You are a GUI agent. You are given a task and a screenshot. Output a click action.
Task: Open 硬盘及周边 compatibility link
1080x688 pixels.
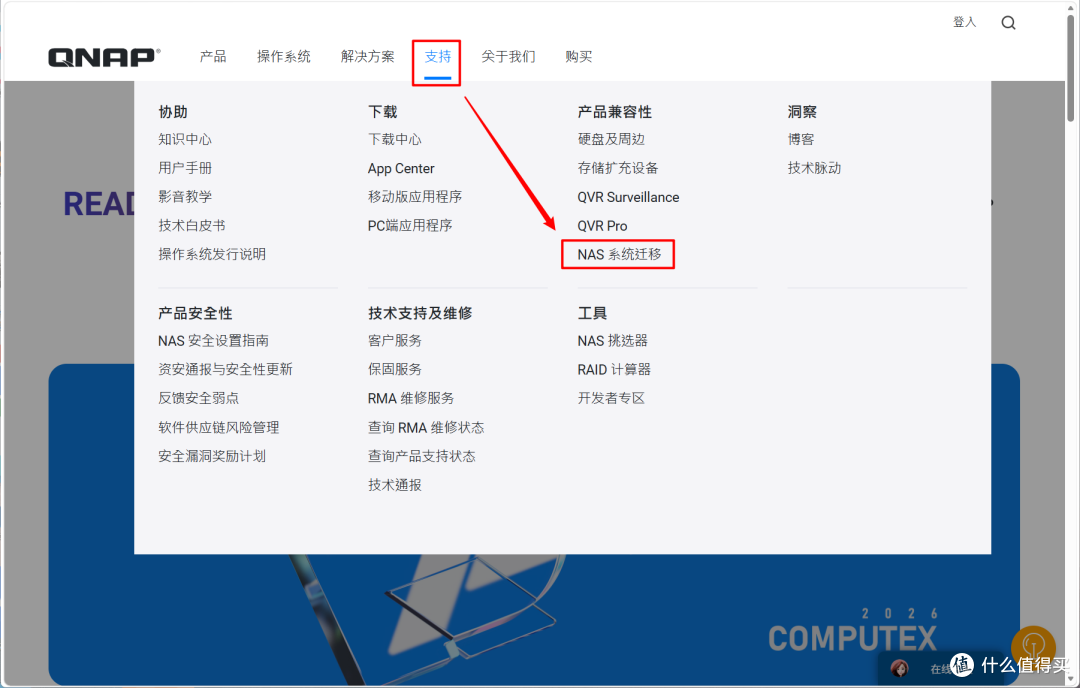tap(611, 139)
